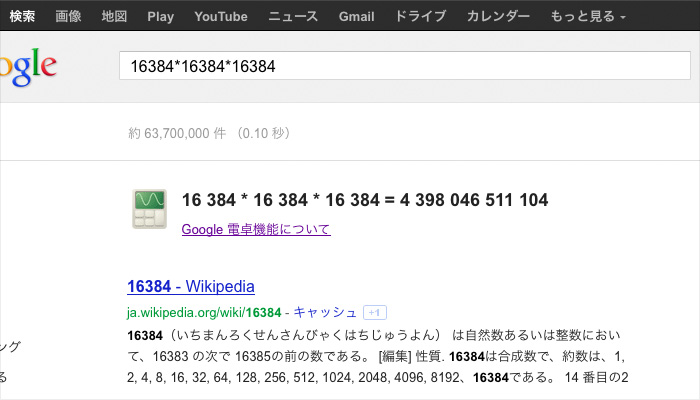The image size is (700, 400).
Task: Open Gmail from the top bar
Action: tap(356, 17)
